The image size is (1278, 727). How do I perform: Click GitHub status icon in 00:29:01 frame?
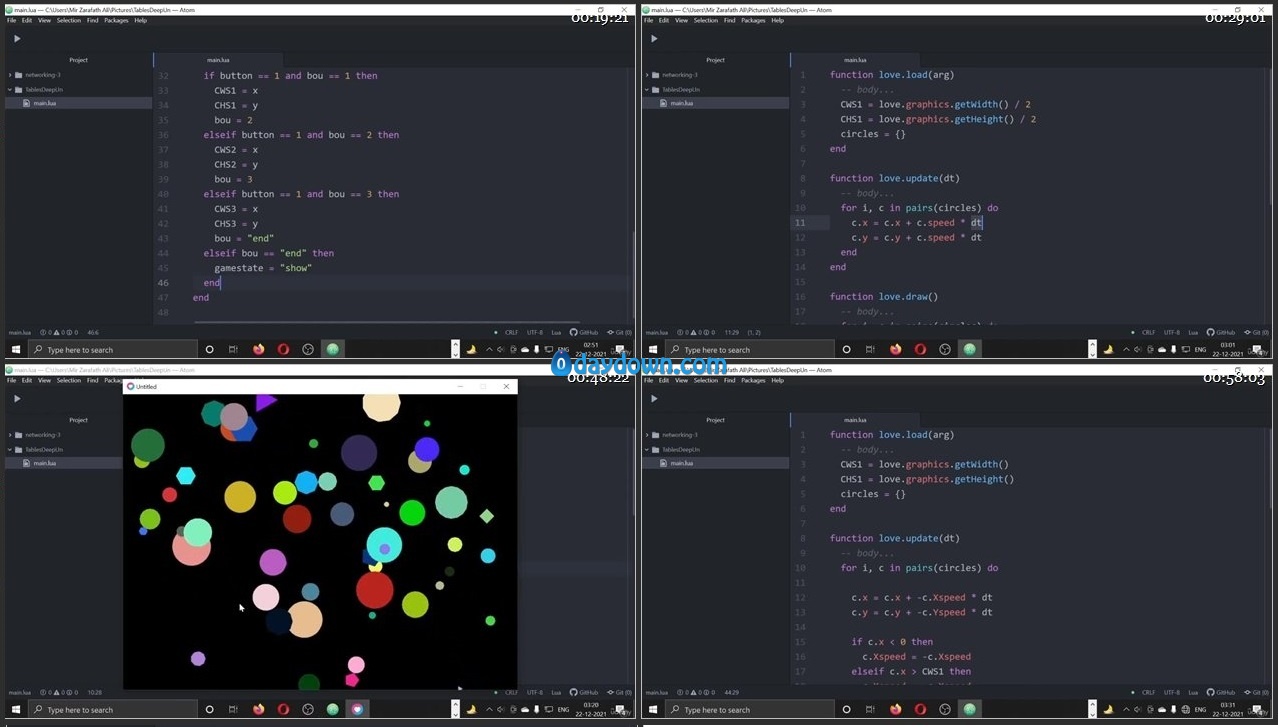1221,332
